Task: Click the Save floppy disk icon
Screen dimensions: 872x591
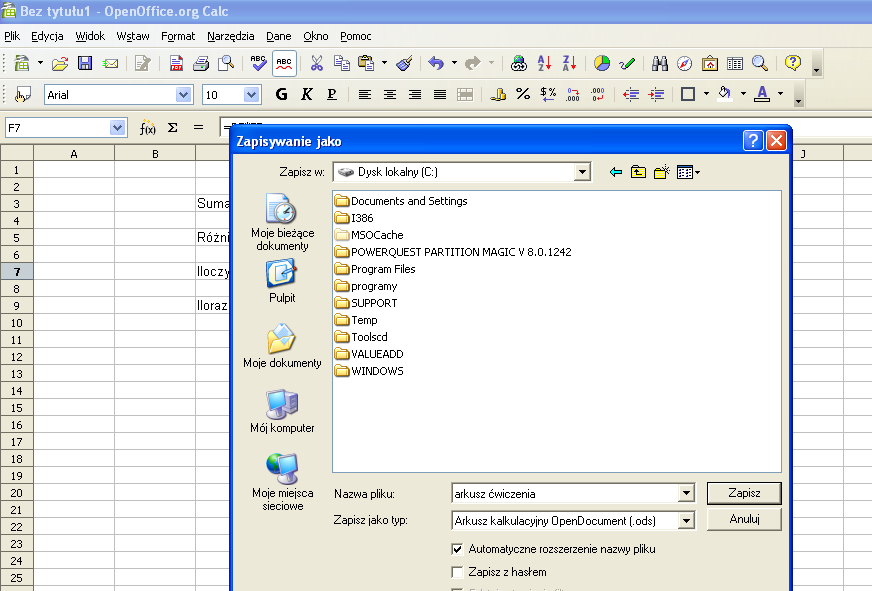Action: click(85, 63)
